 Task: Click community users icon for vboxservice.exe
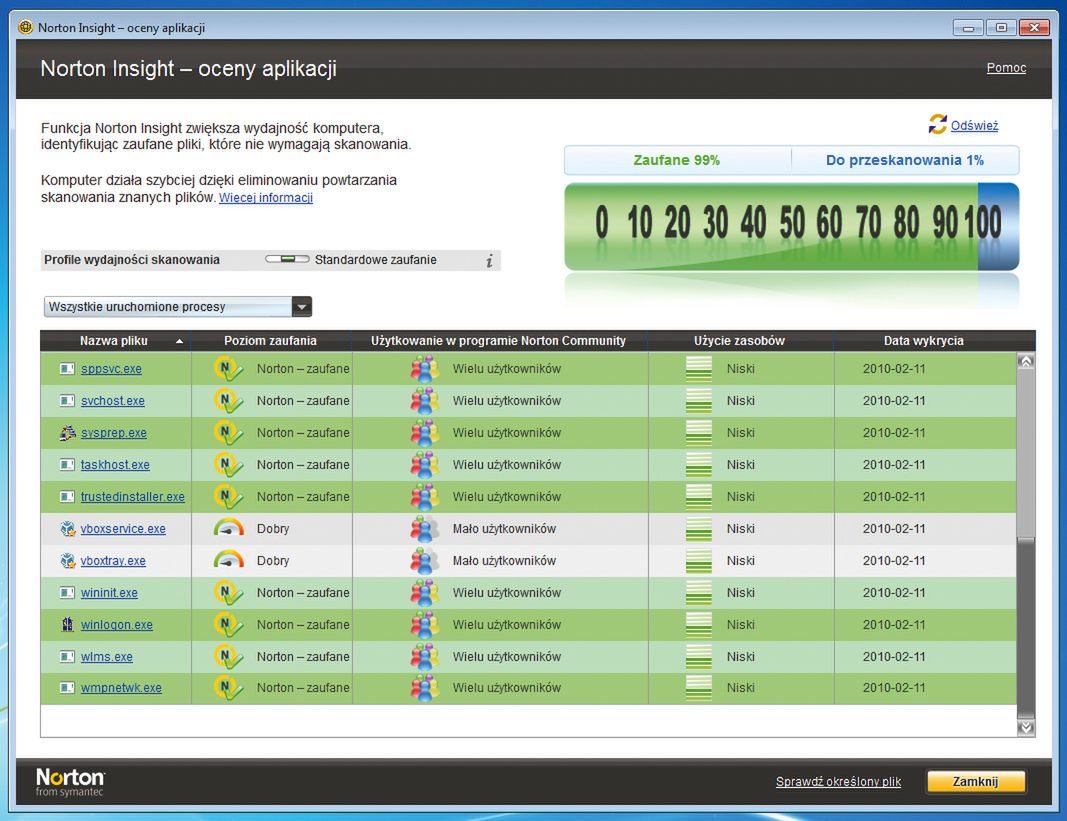click(x=425, y=529)
